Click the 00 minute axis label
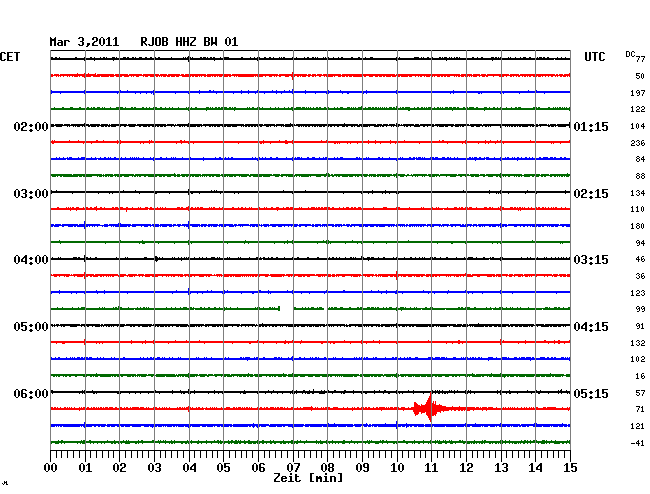Image resolution: width=650 pixels, height=494 pixels. 51,468
